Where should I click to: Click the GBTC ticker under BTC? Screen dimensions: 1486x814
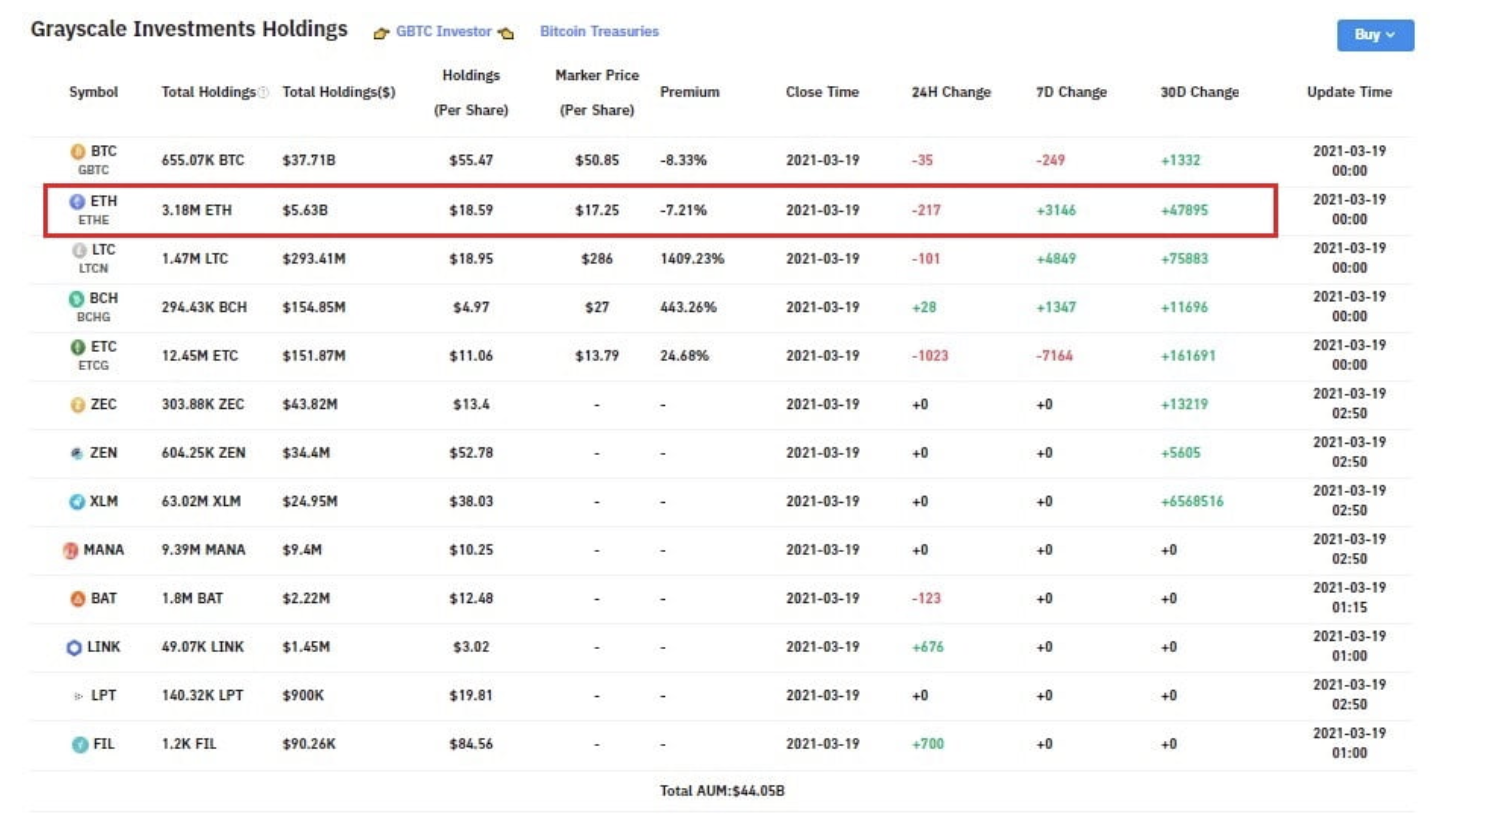tap(93, 171)
